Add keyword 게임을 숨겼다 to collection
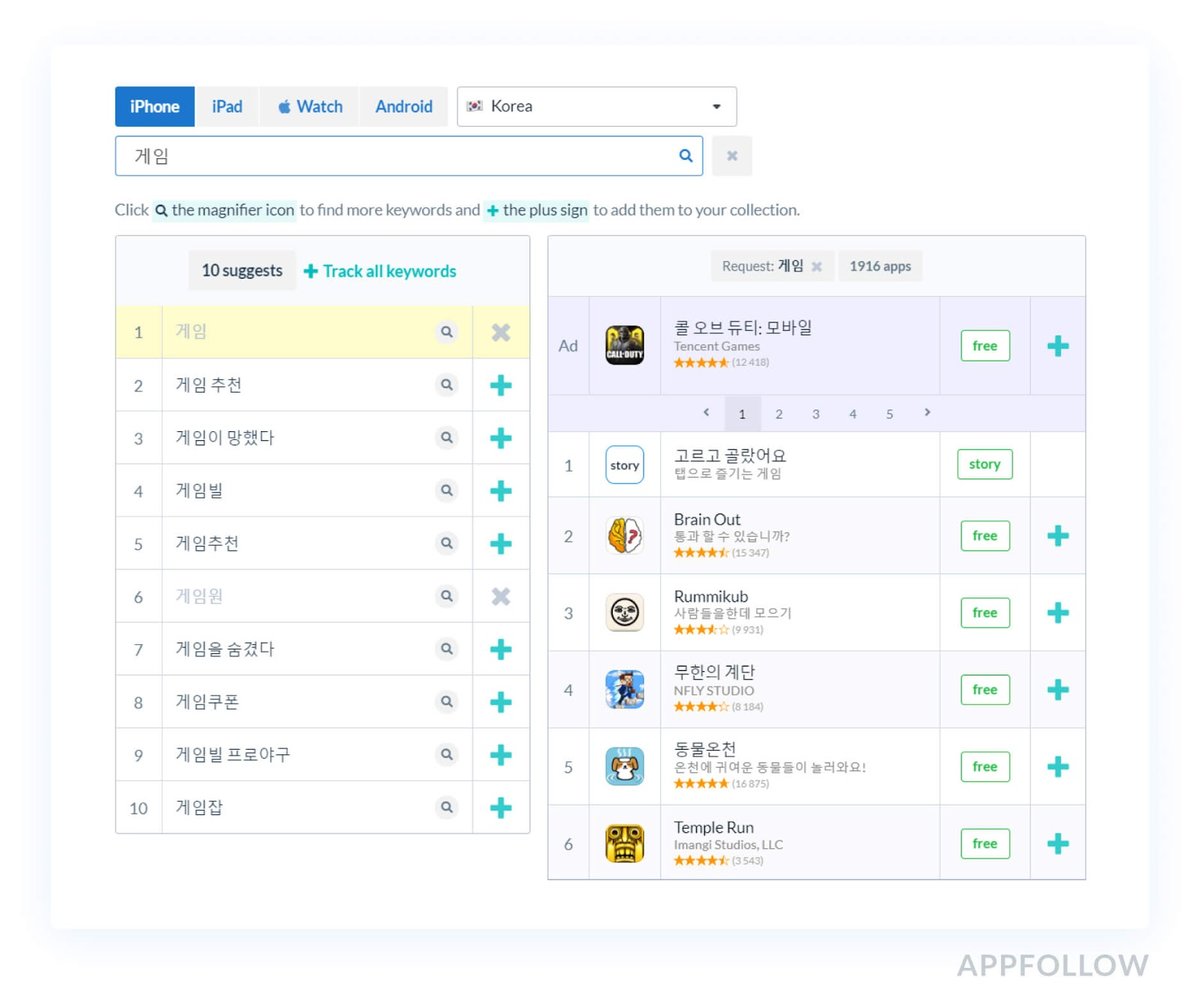 coord(501,649)
